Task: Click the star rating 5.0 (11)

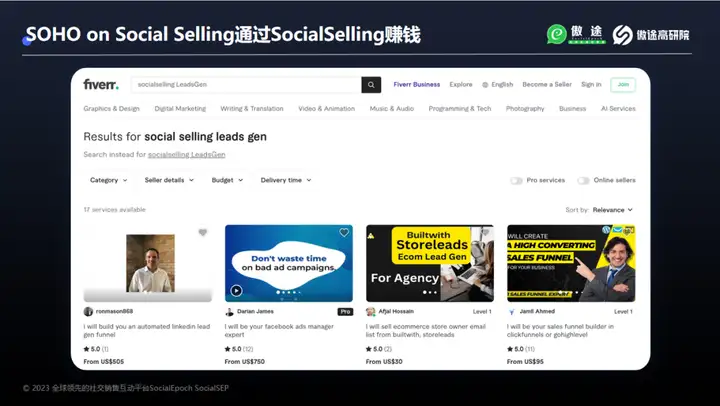Action: tap(521, 349)
